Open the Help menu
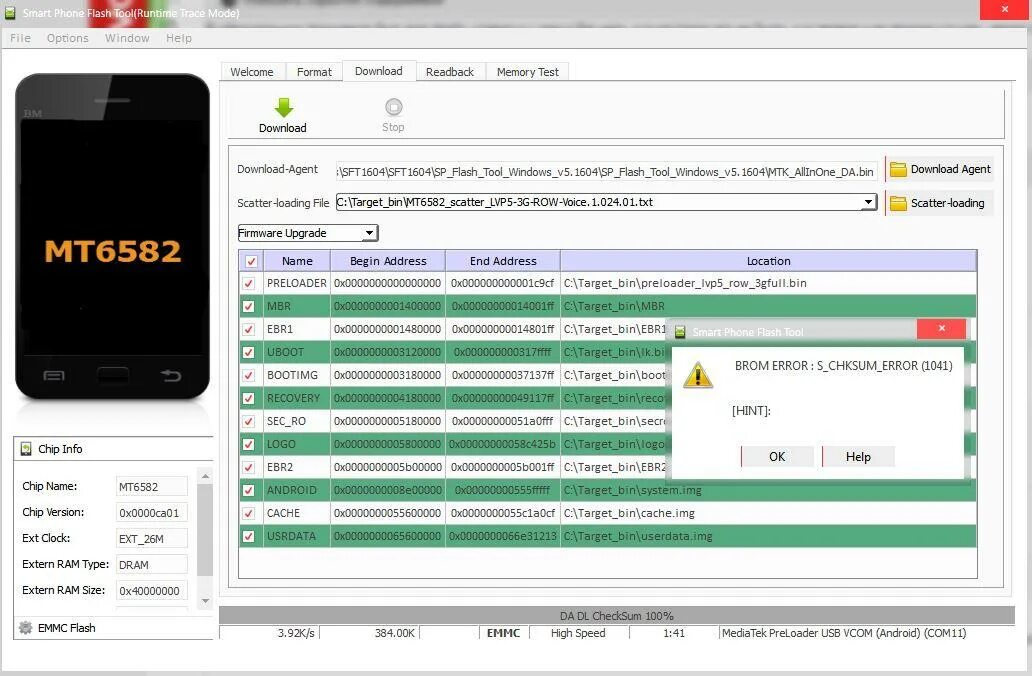Viewport: 1032px width, 676px height. tap(178, 38)
